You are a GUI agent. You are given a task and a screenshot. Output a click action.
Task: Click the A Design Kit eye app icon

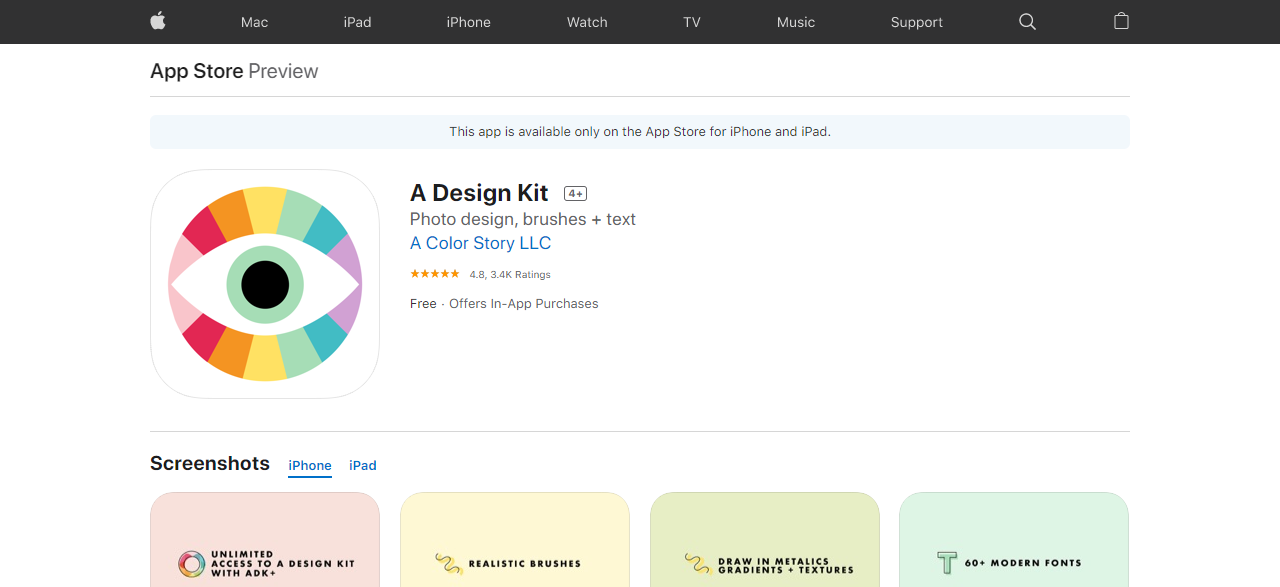(265, 284)
